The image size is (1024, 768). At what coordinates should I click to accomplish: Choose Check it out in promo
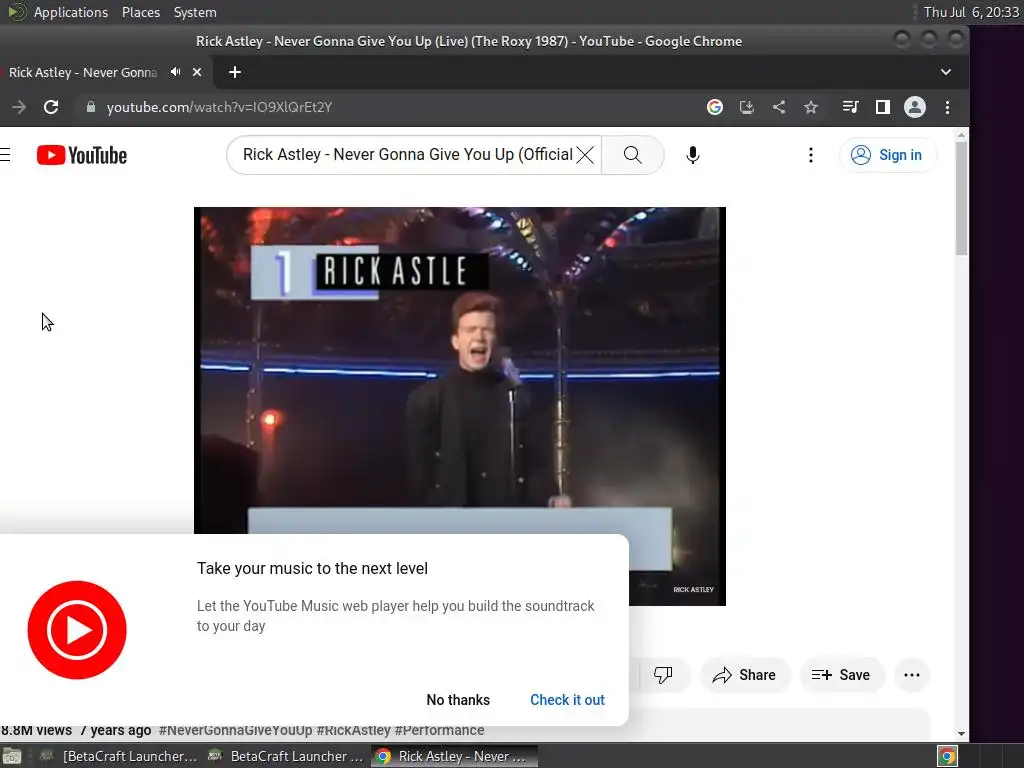567,699
